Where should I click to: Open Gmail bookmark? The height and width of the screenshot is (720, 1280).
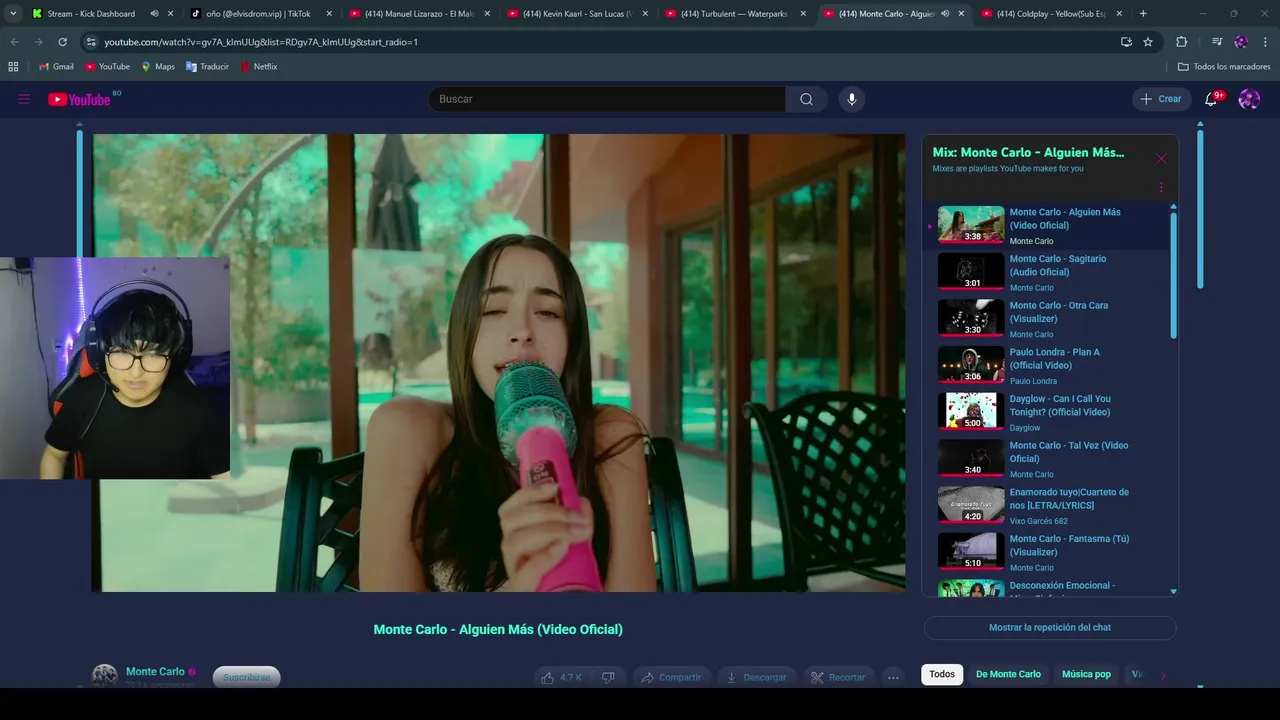(56, 67)
